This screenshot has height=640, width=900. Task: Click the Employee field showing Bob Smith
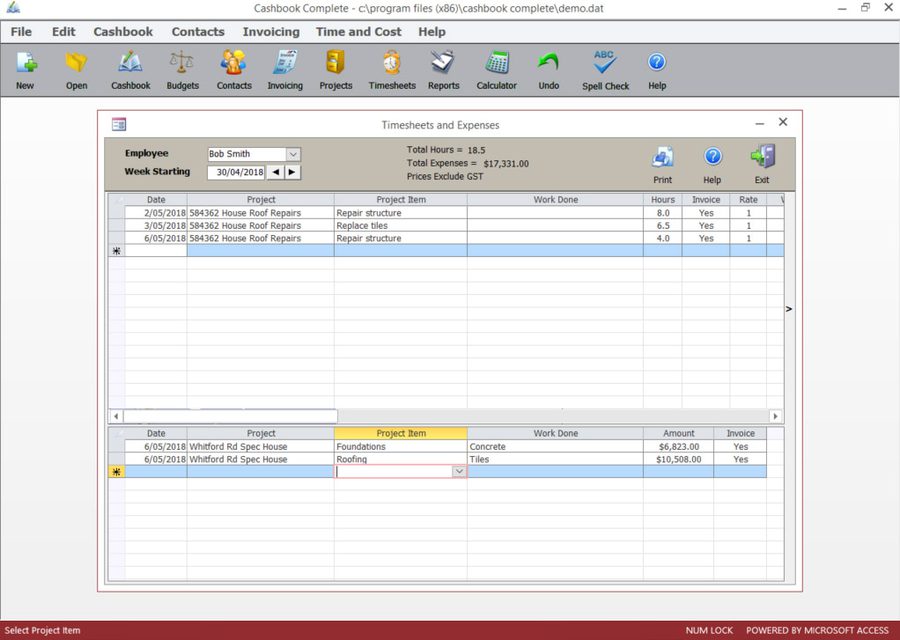[247, 154]
